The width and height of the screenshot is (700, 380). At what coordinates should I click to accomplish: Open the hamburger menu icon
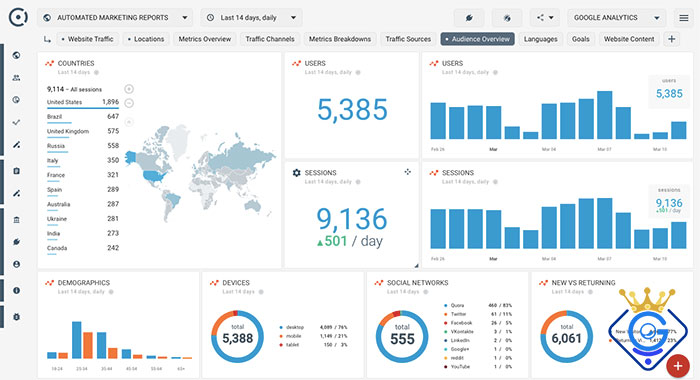pyautogui.click(x=683, y=18)
